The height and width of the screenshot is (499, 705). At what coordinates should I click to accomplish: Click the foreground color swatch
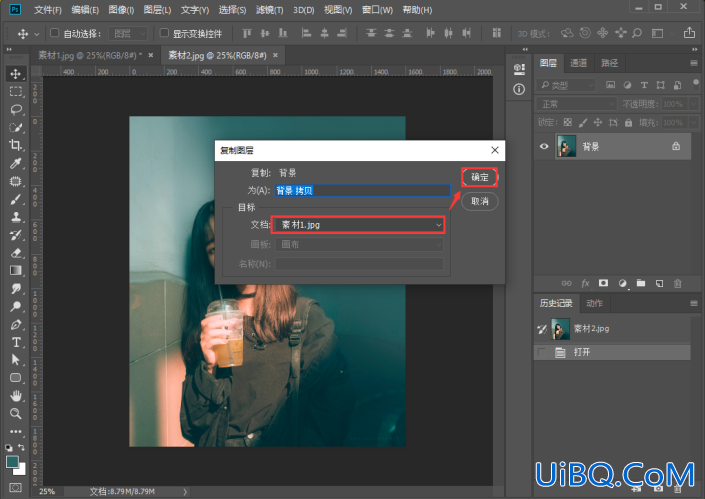tap(12, 462)
